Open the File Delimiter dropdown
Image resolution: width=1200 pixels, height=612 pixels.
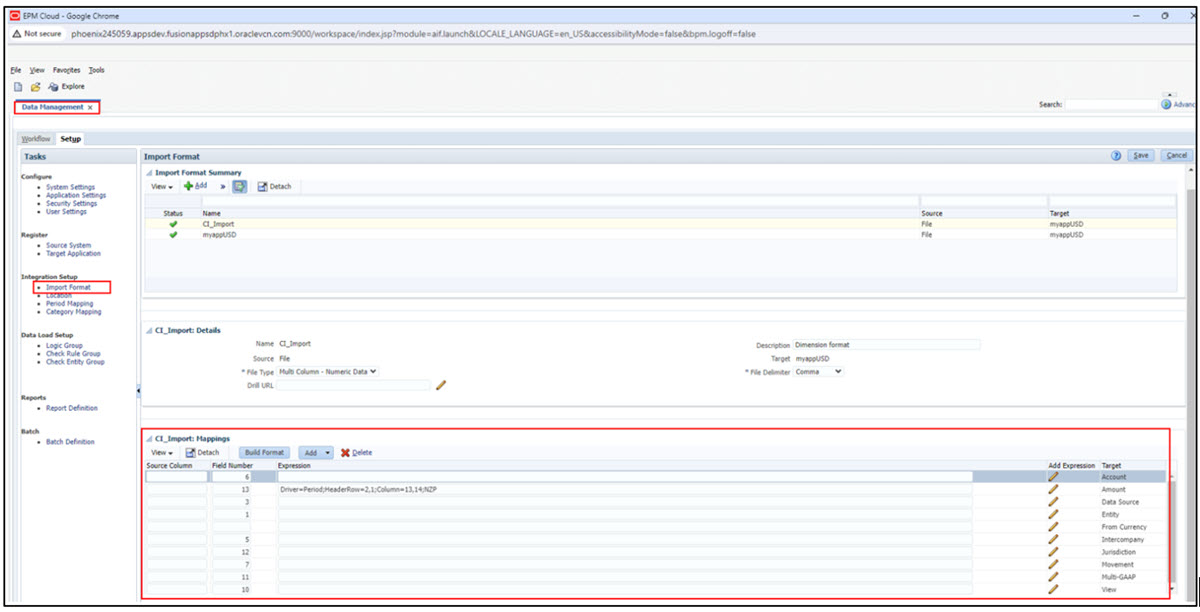[818, 371]
